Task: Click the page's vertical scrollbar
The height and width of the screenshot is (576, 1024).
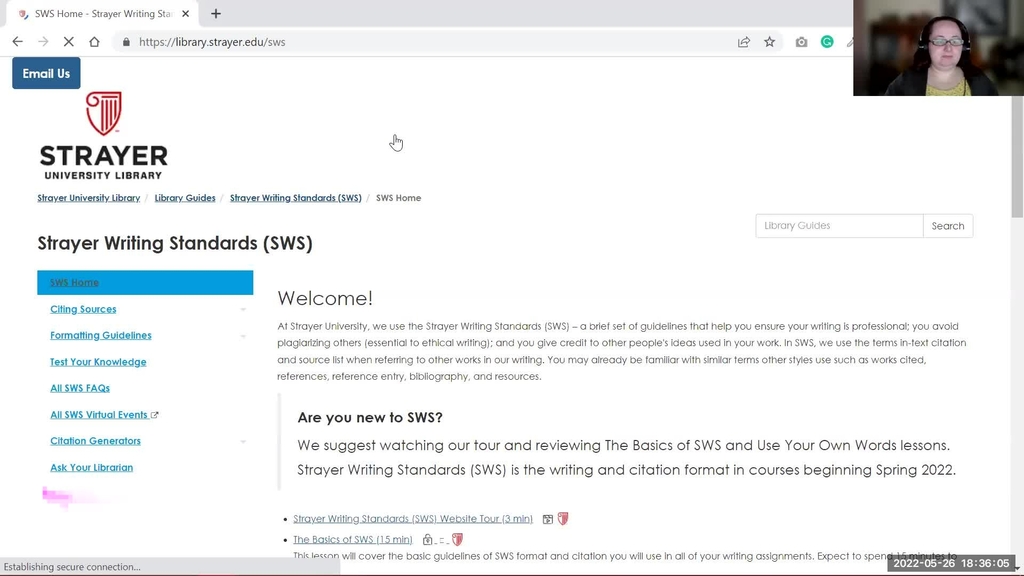Action: pos(1017,300)
